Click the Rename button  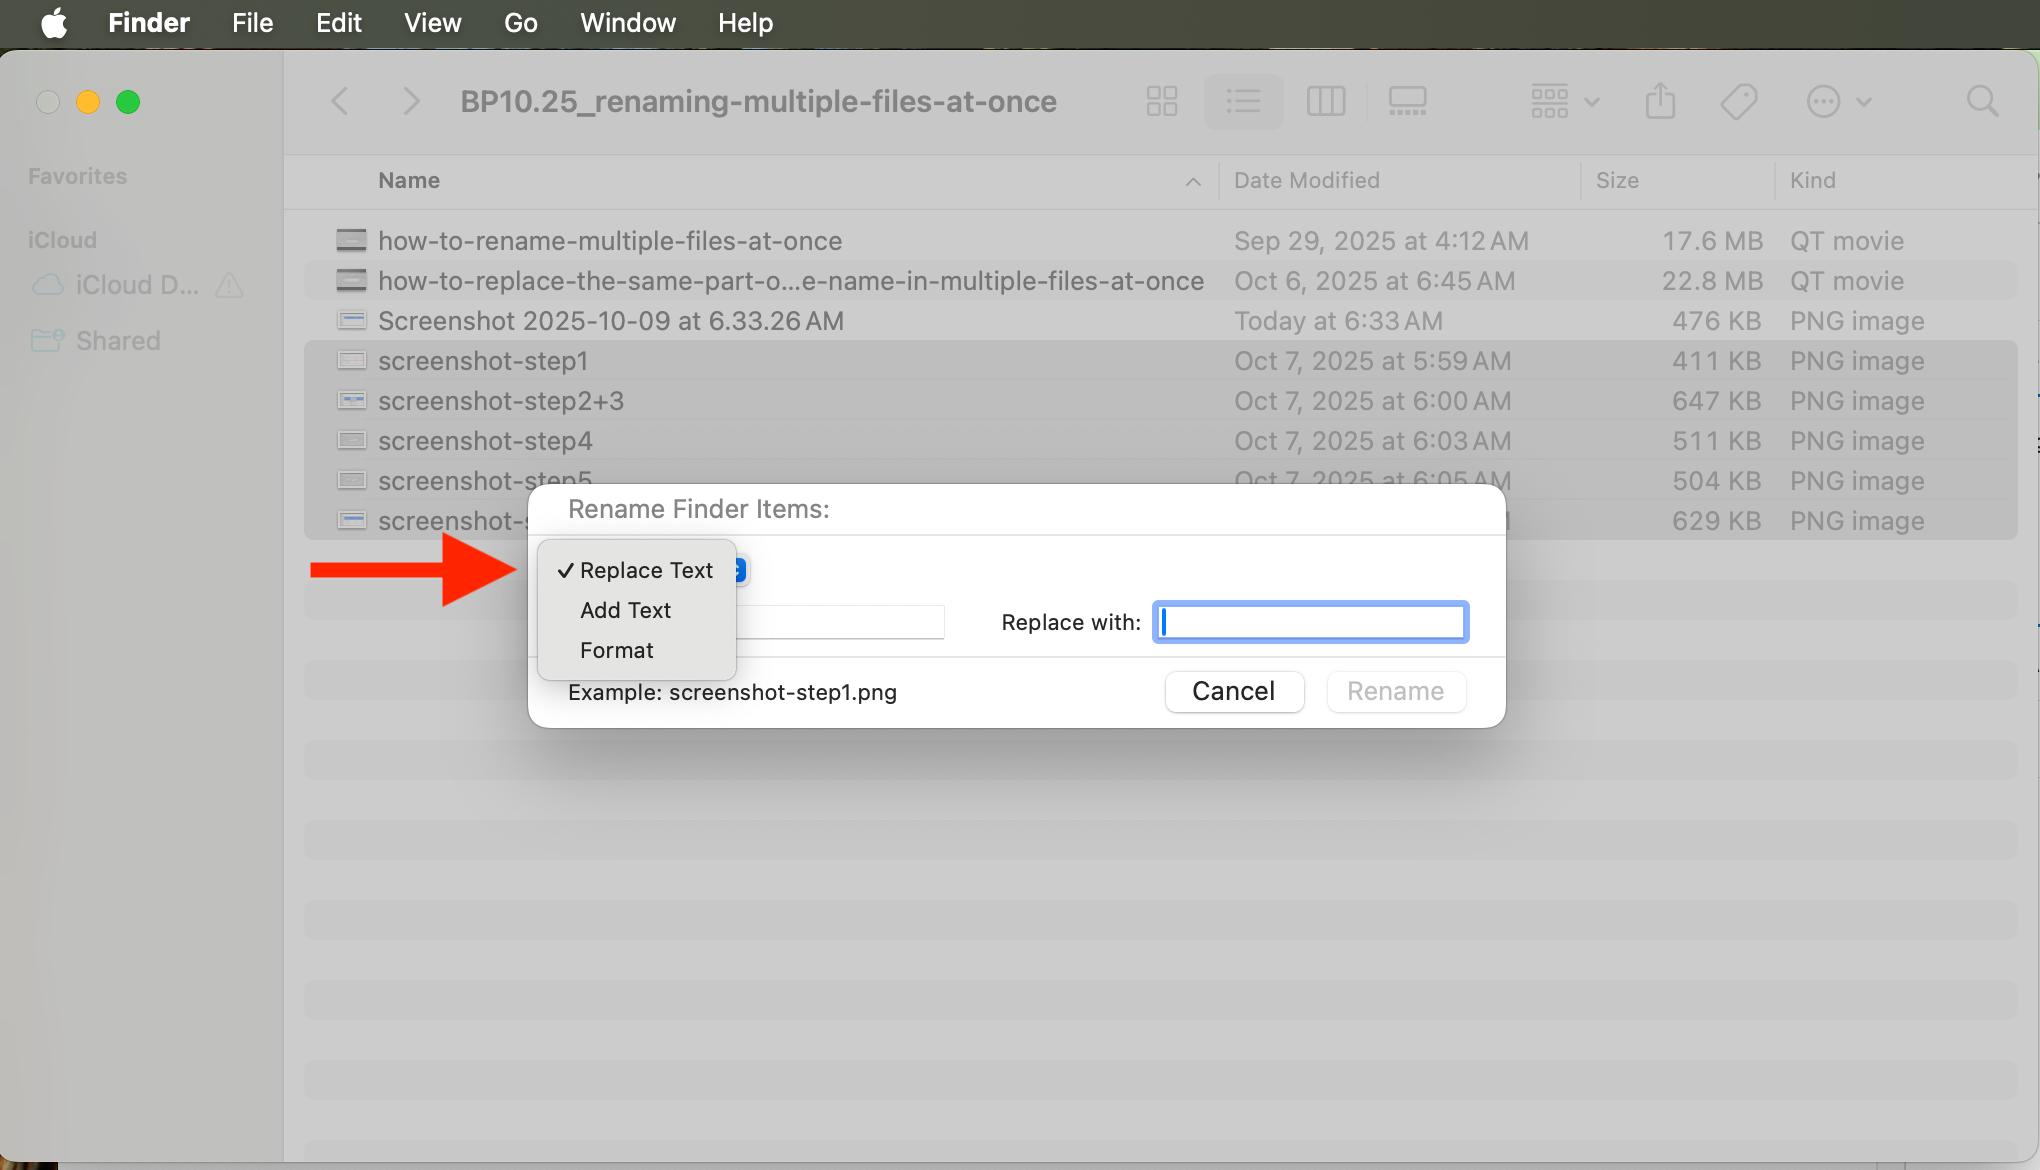1395,691
